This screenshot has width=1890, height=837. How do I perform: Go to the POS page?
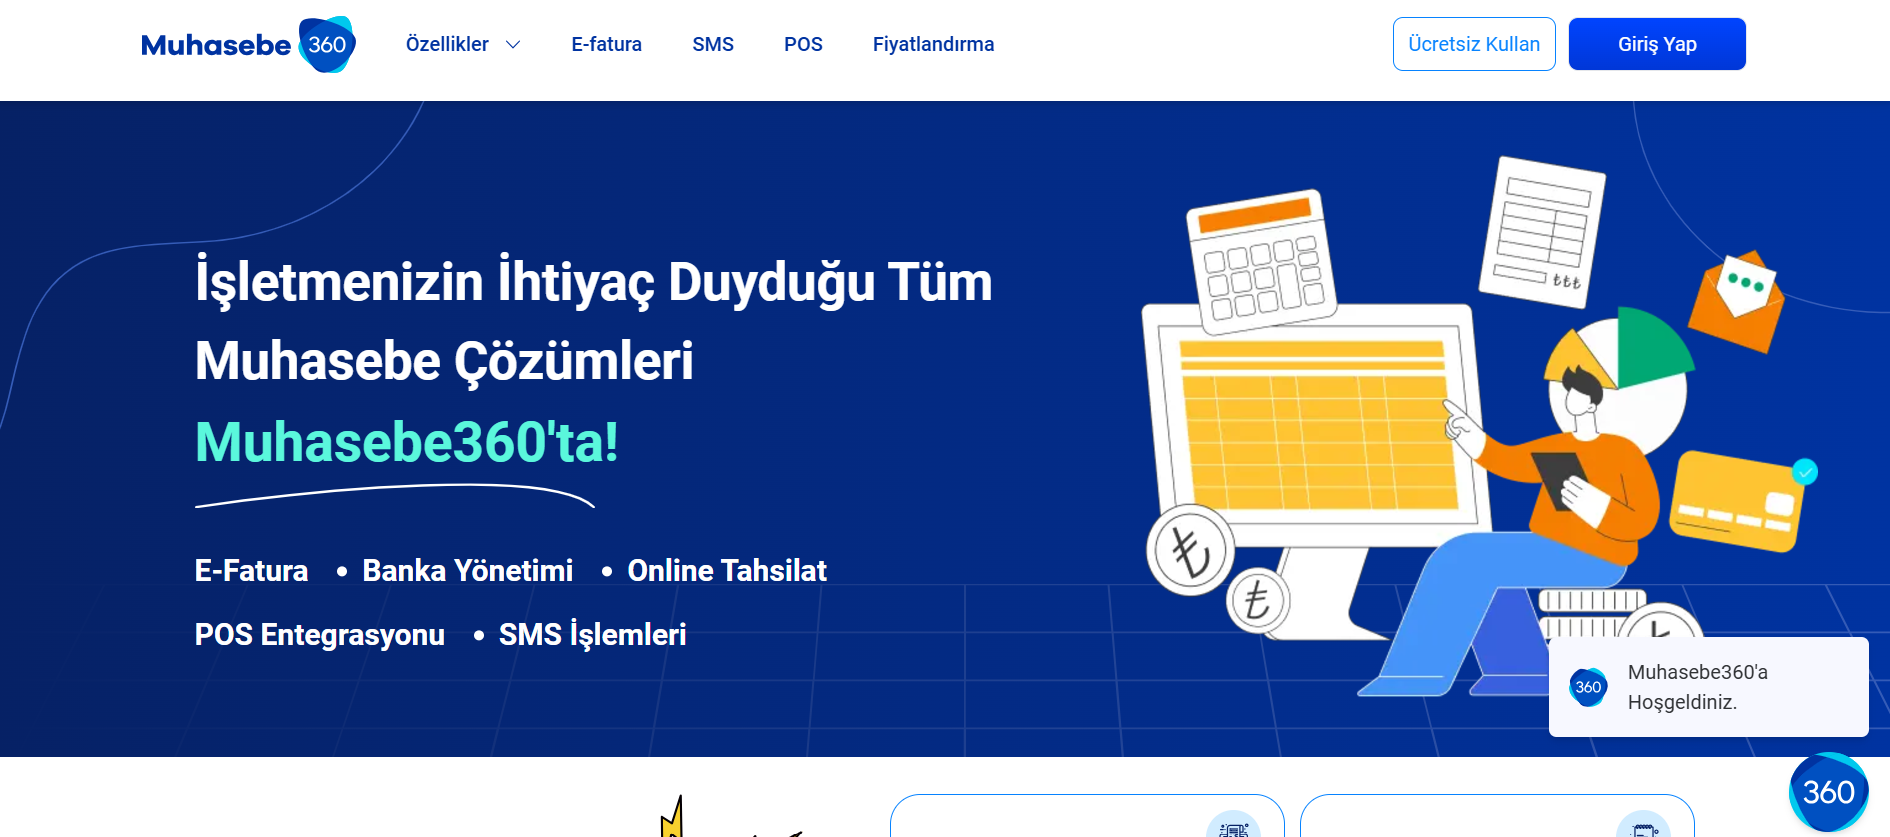(803, 44)
